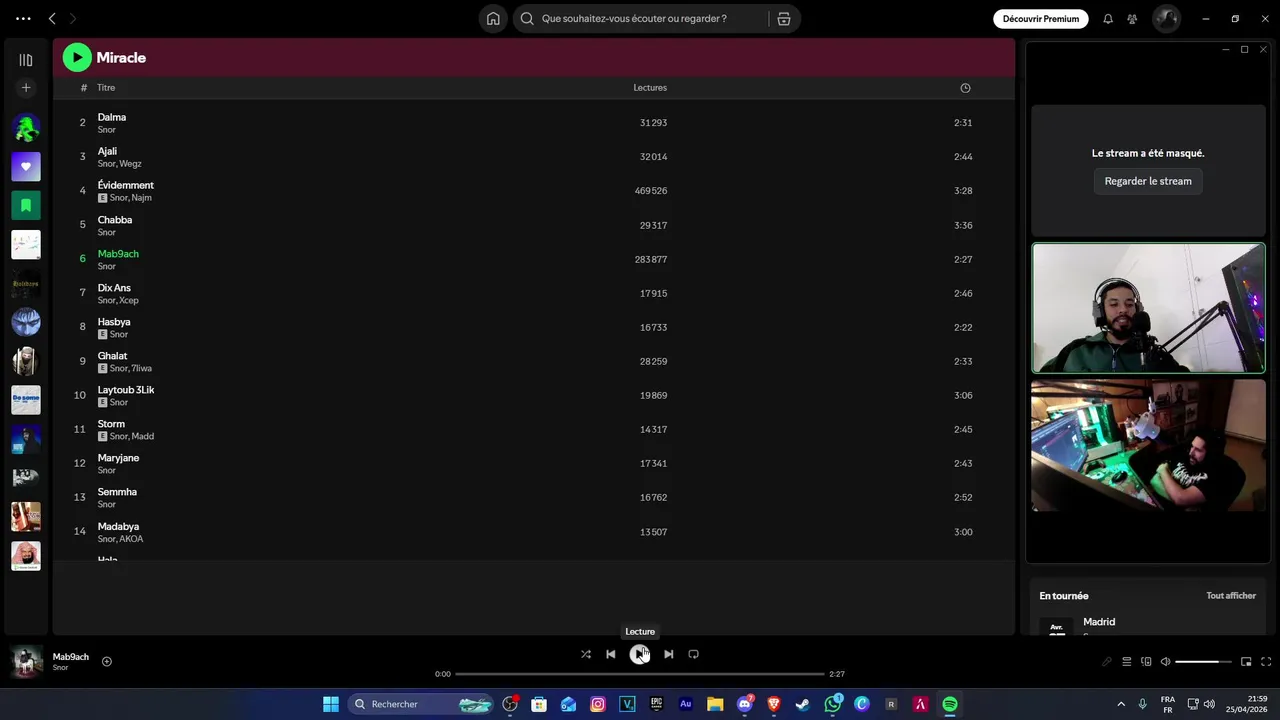Sort by the Titre column header

click(106, 88)
